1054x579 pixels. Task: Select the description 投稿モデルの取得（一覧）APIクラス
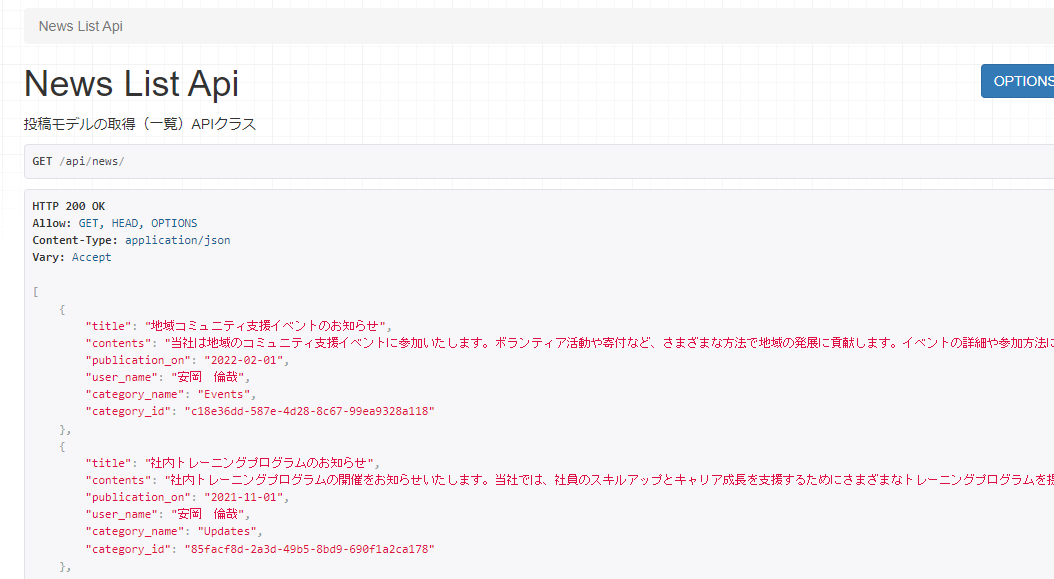(140, 124)
